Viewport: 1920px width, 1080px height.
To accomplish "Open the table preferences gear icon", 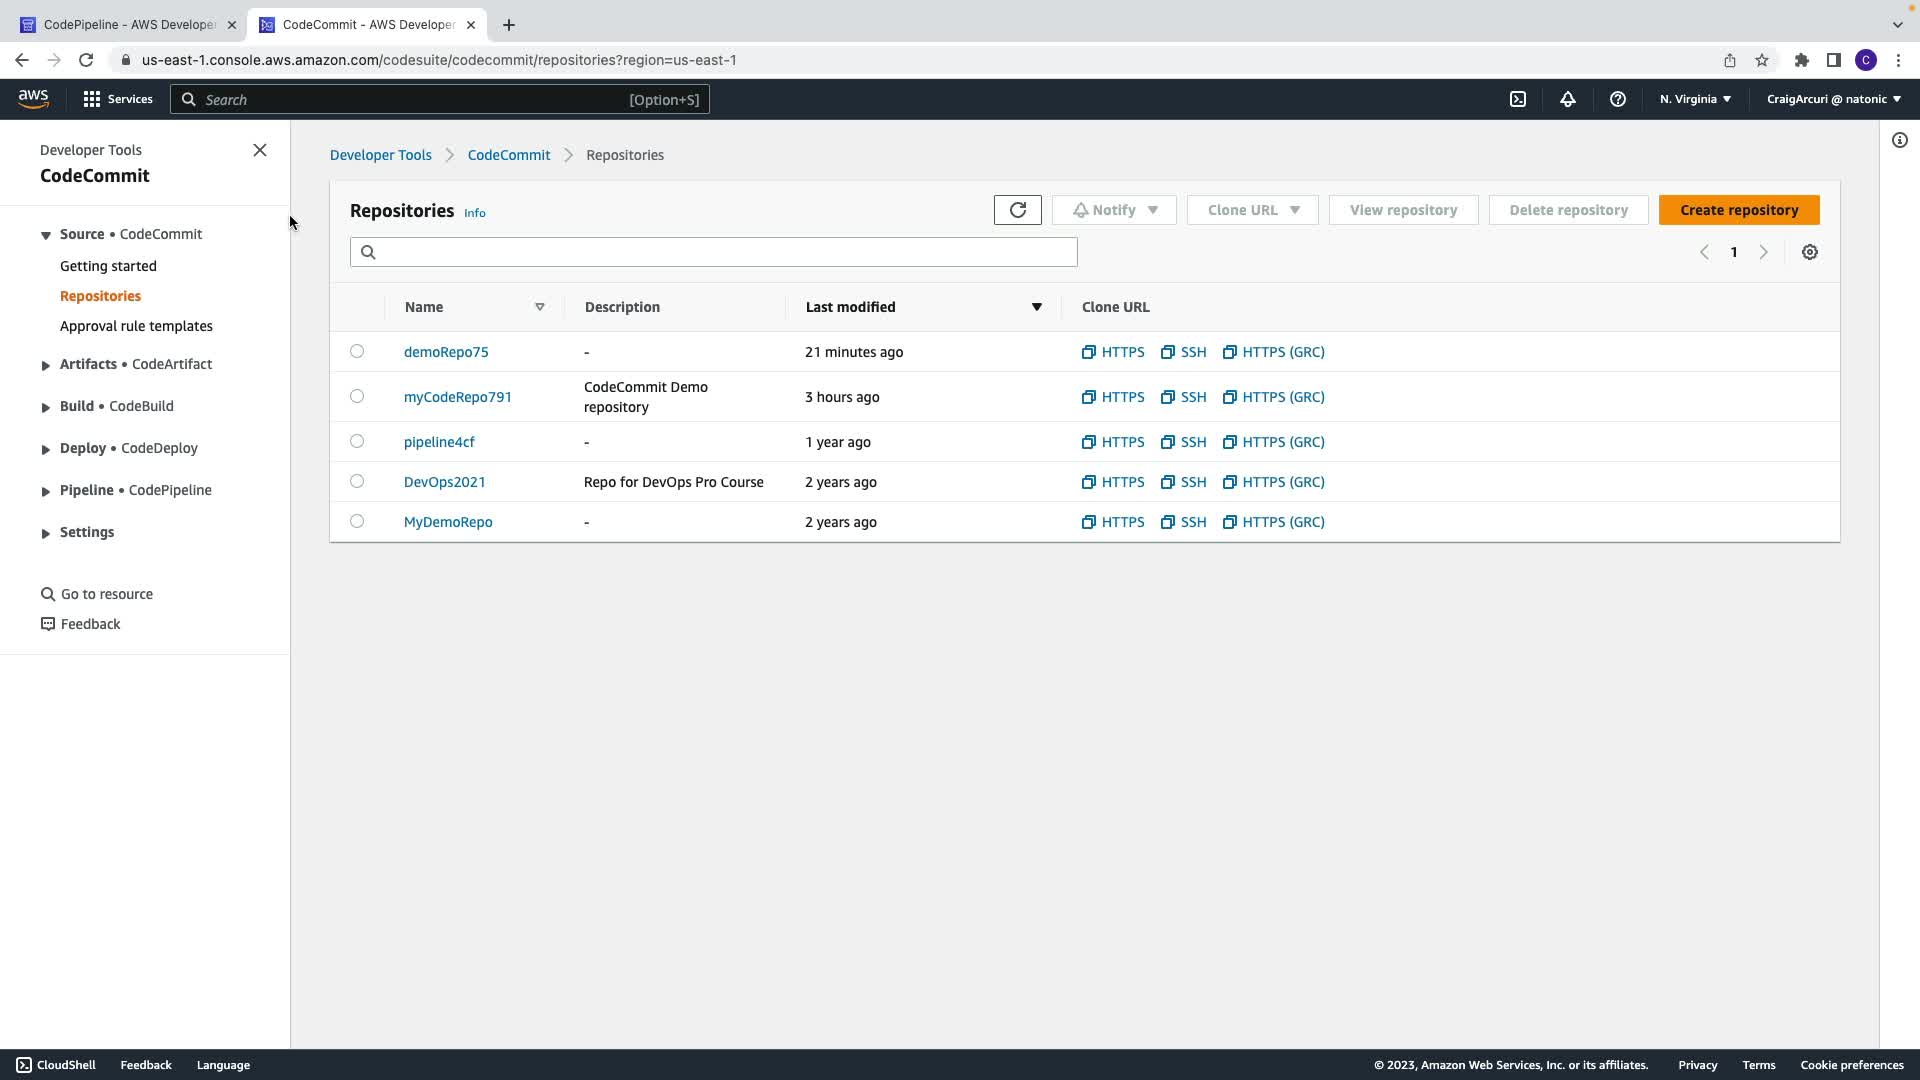I will [1809, 252].
